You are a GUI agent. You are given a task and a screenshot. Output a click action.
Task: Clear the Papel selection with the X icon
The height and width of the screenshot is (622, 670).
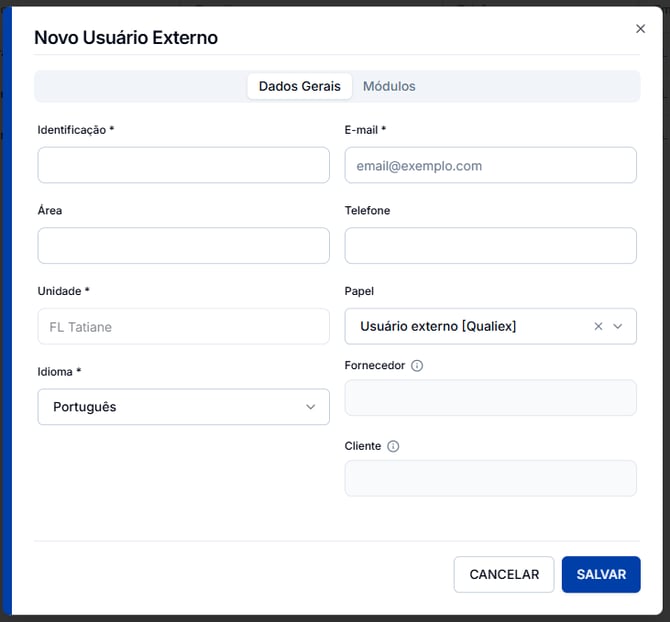click(x=598, y=326)
